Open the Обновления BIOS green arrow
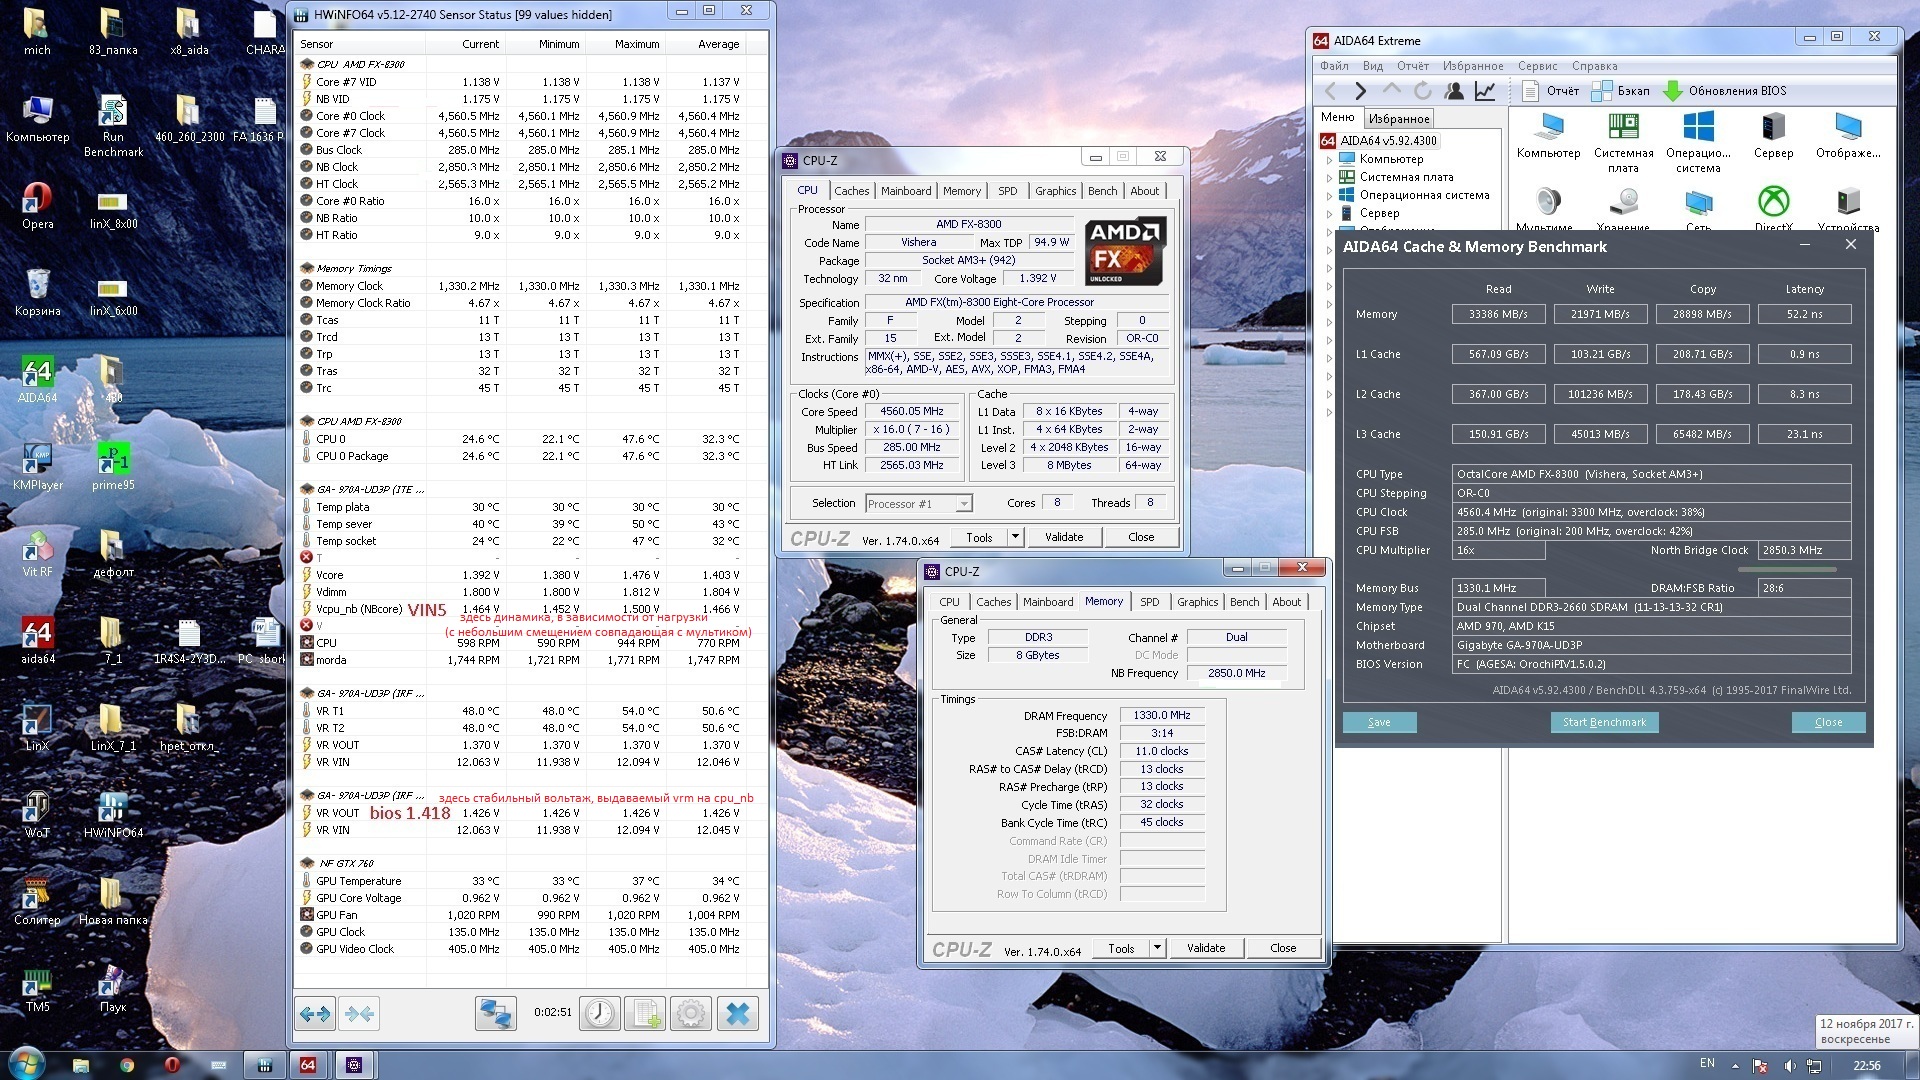 (1672, 91)
